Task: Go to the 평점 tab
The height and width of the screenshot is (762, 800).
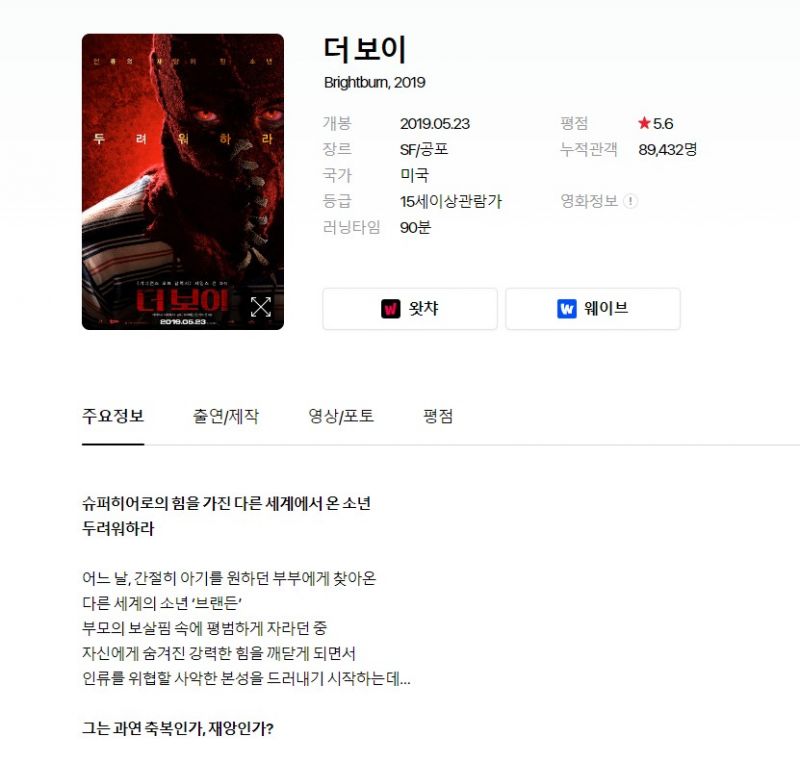Action: (x=438, y=416)
